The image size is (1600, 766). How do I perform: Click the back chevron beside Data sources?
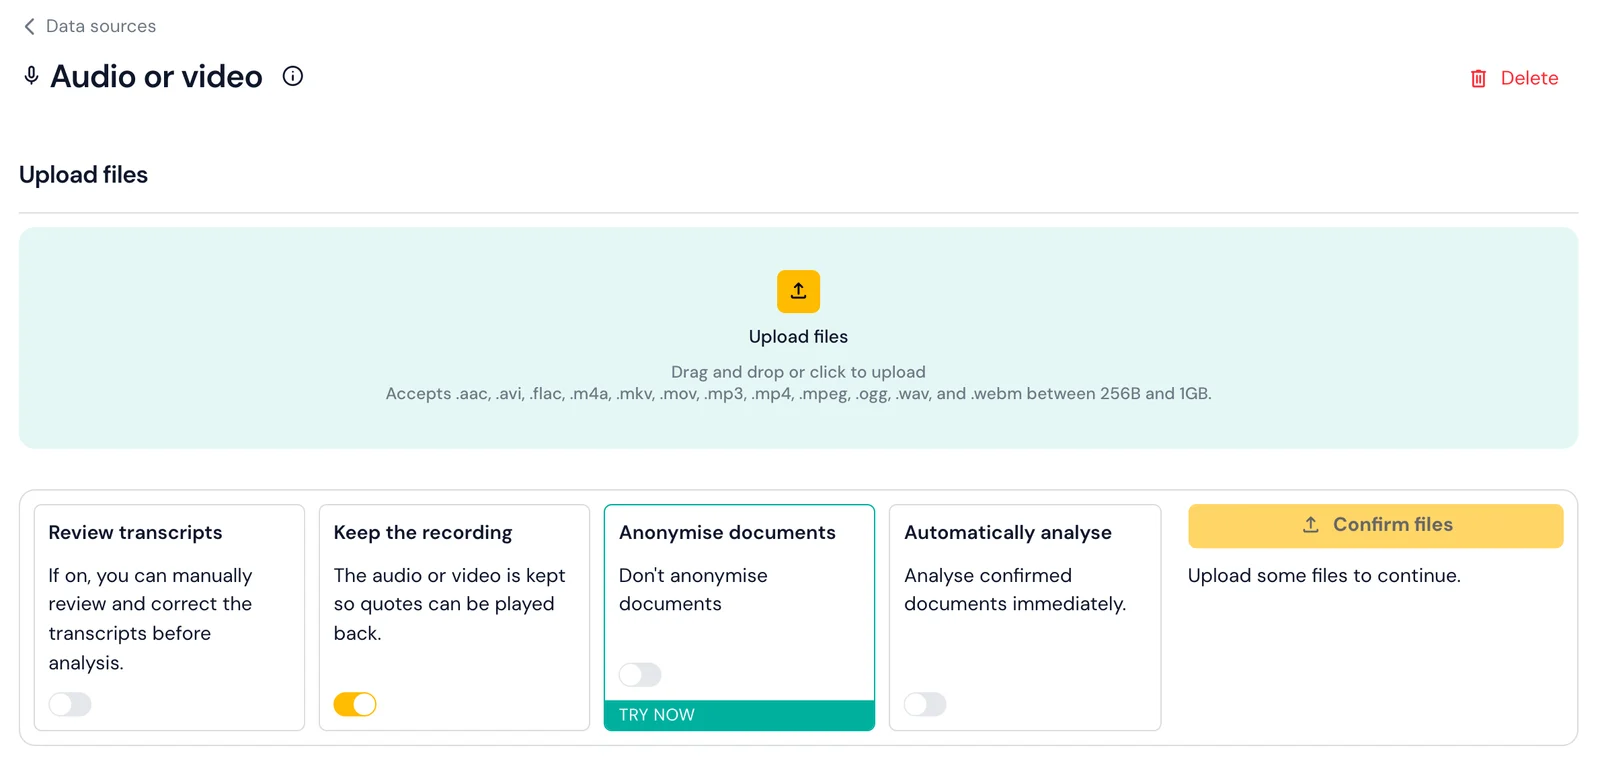pos(29,26)
